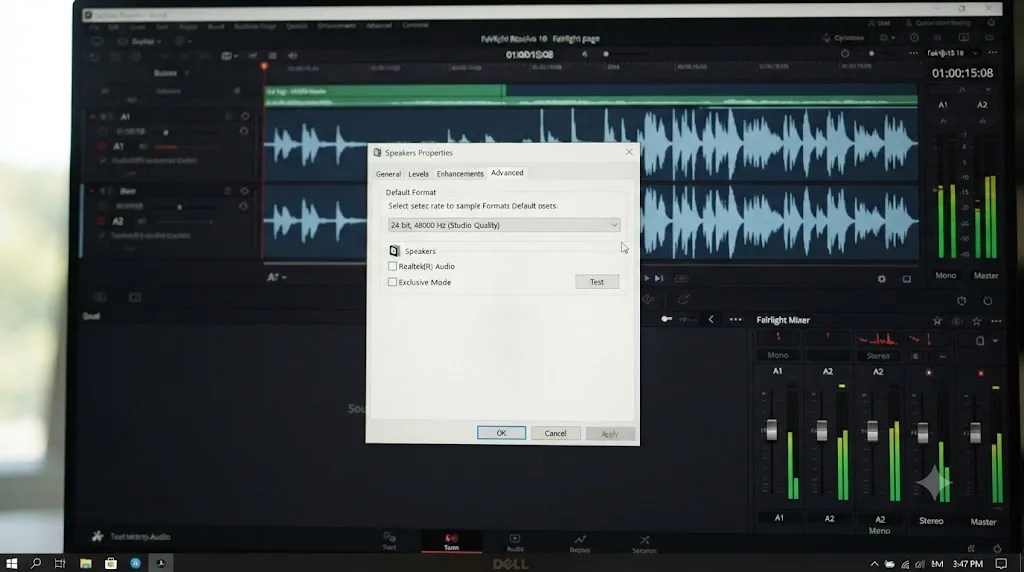Viewport: 1024px width, 572px height.
Task: Open the Audio page tab at the bottom
Action: click(515, 543)
